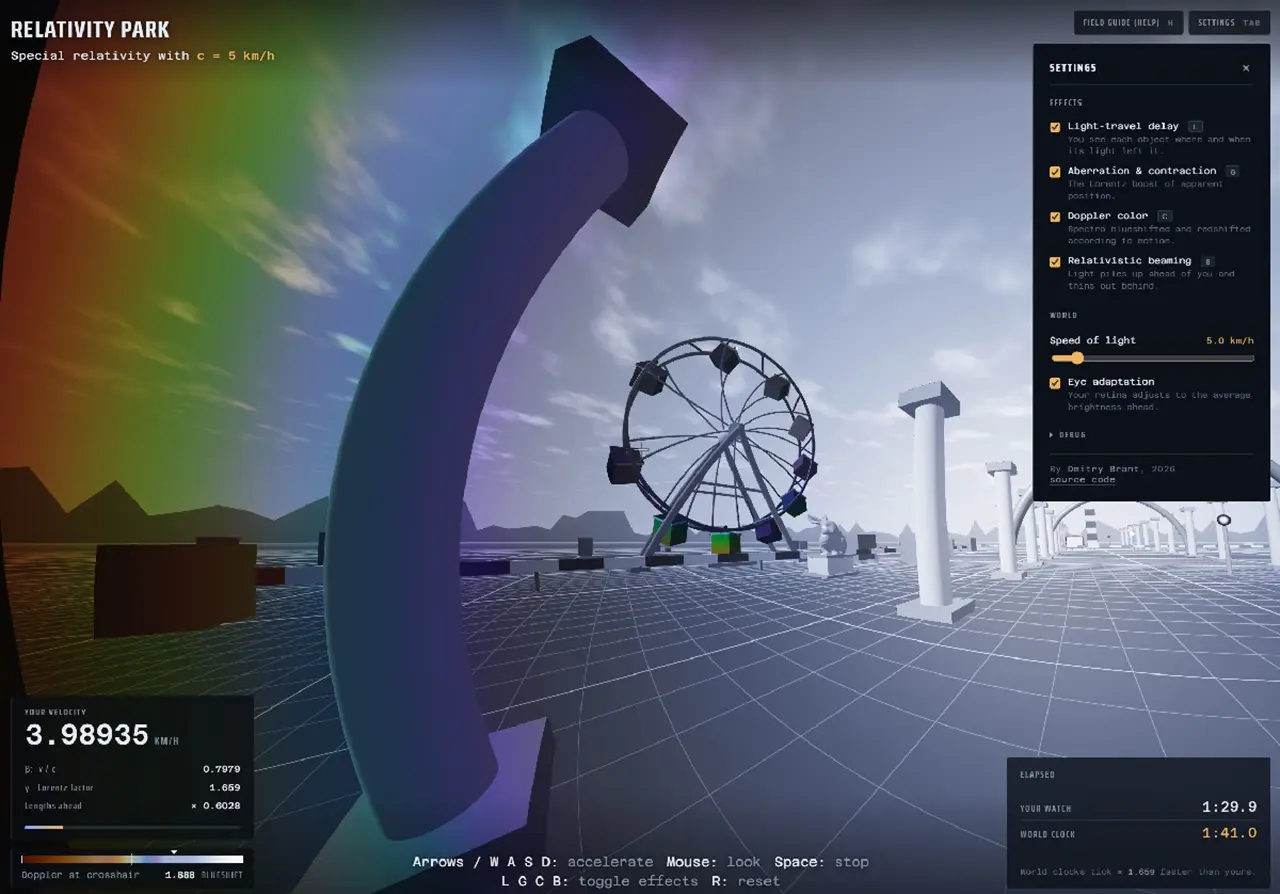Close the Settings panel with the X
The width and height of the screenshot is (1280, 894).
tap(1245, 68)
